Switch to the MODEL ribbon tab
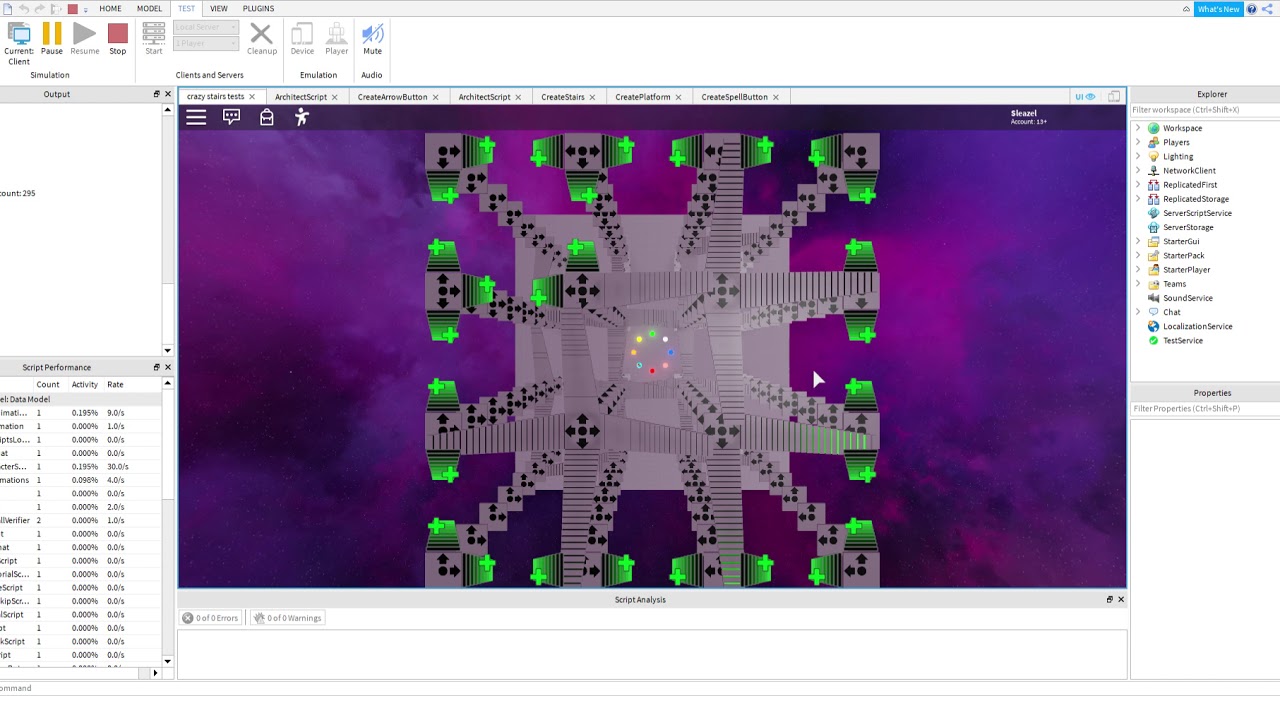 tap(149, 9)
